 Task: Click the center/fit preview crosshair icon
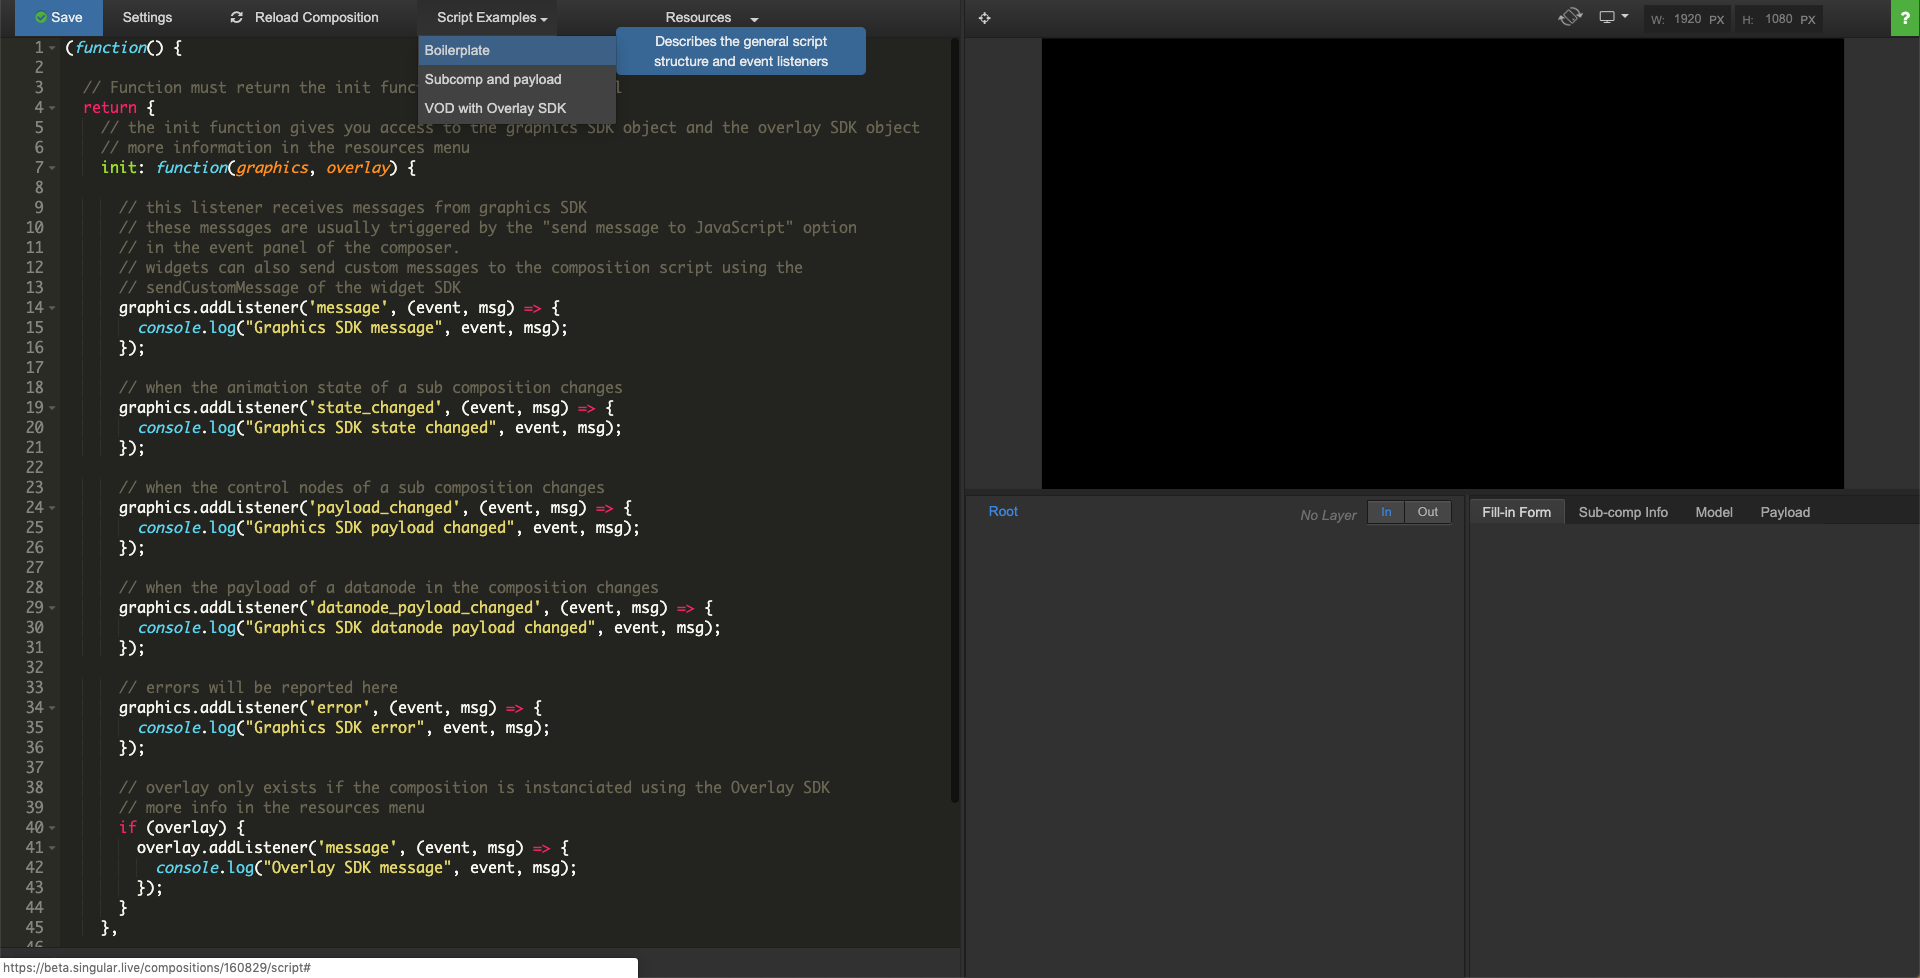pos(985,18)
